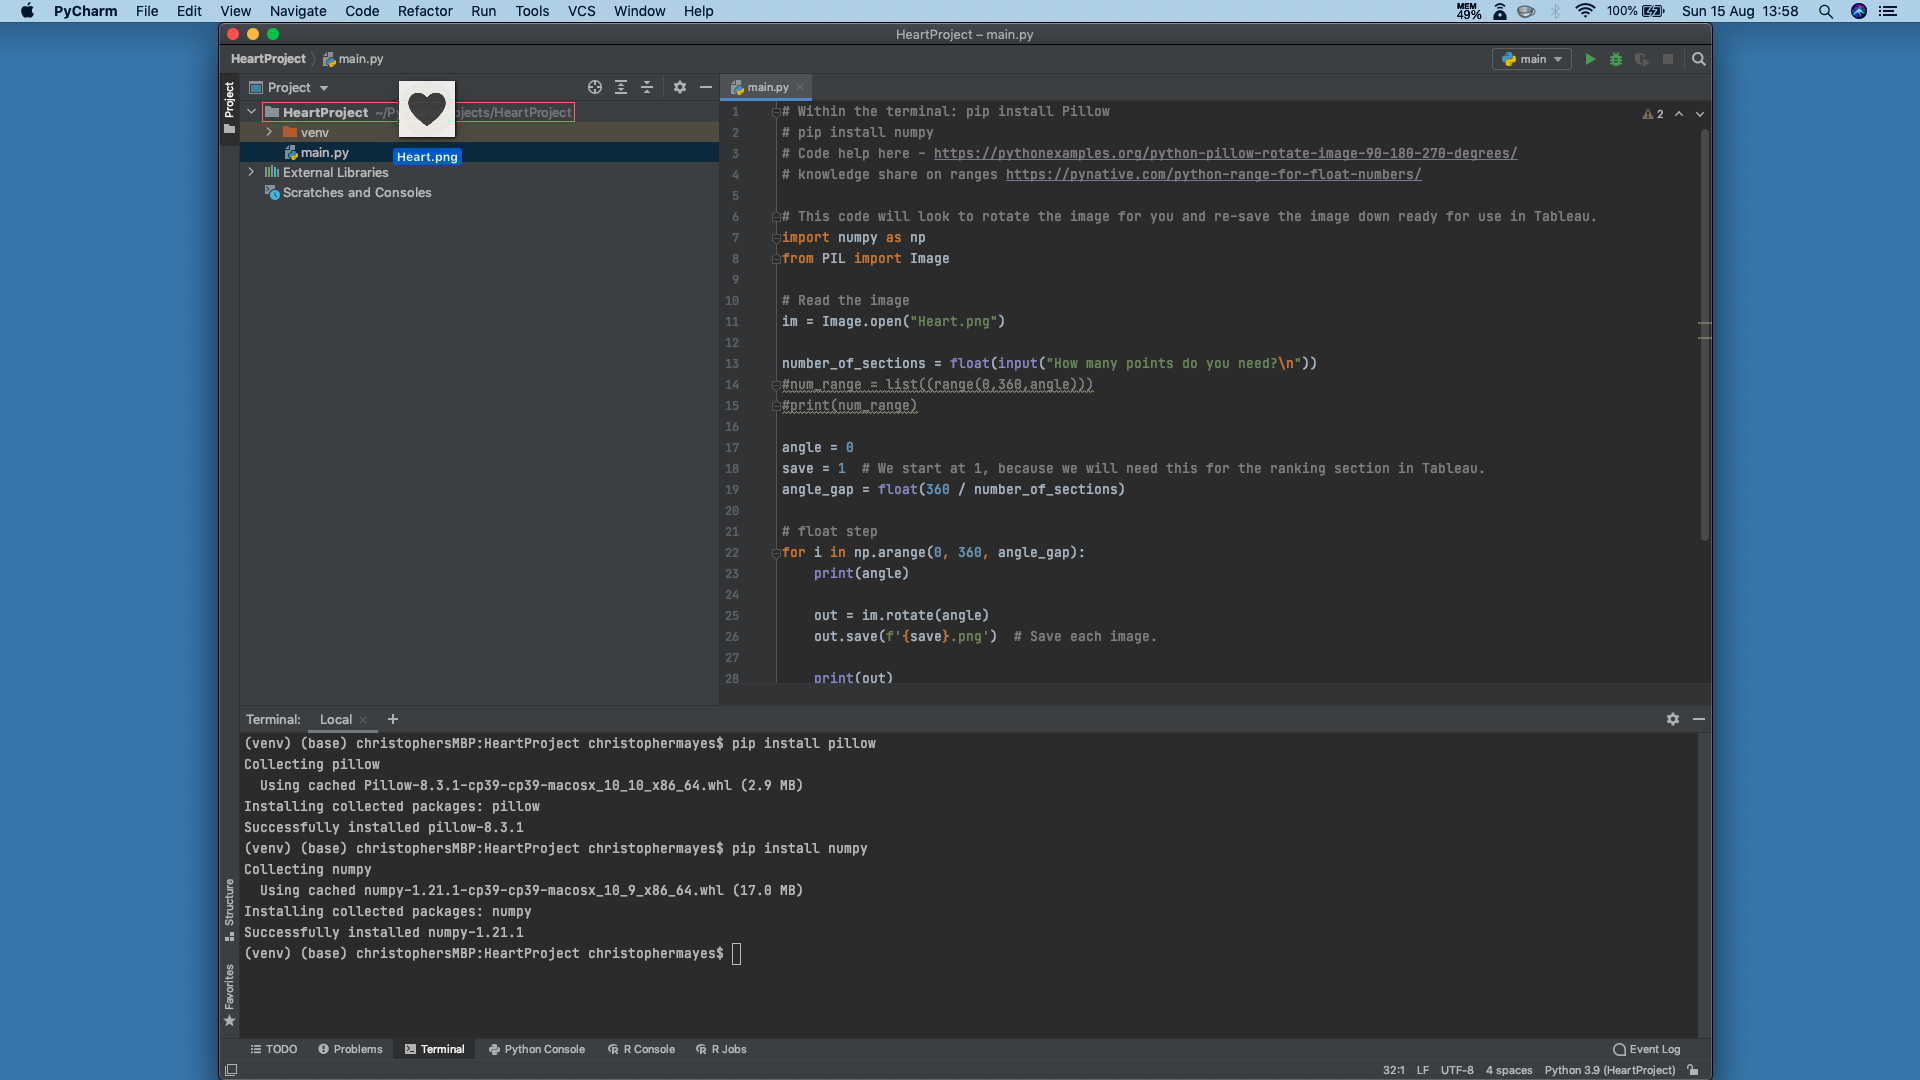This screenshot has height=1080, width=1920.
Task: Start debugging with the bug icon
Action: point(1616,60)
